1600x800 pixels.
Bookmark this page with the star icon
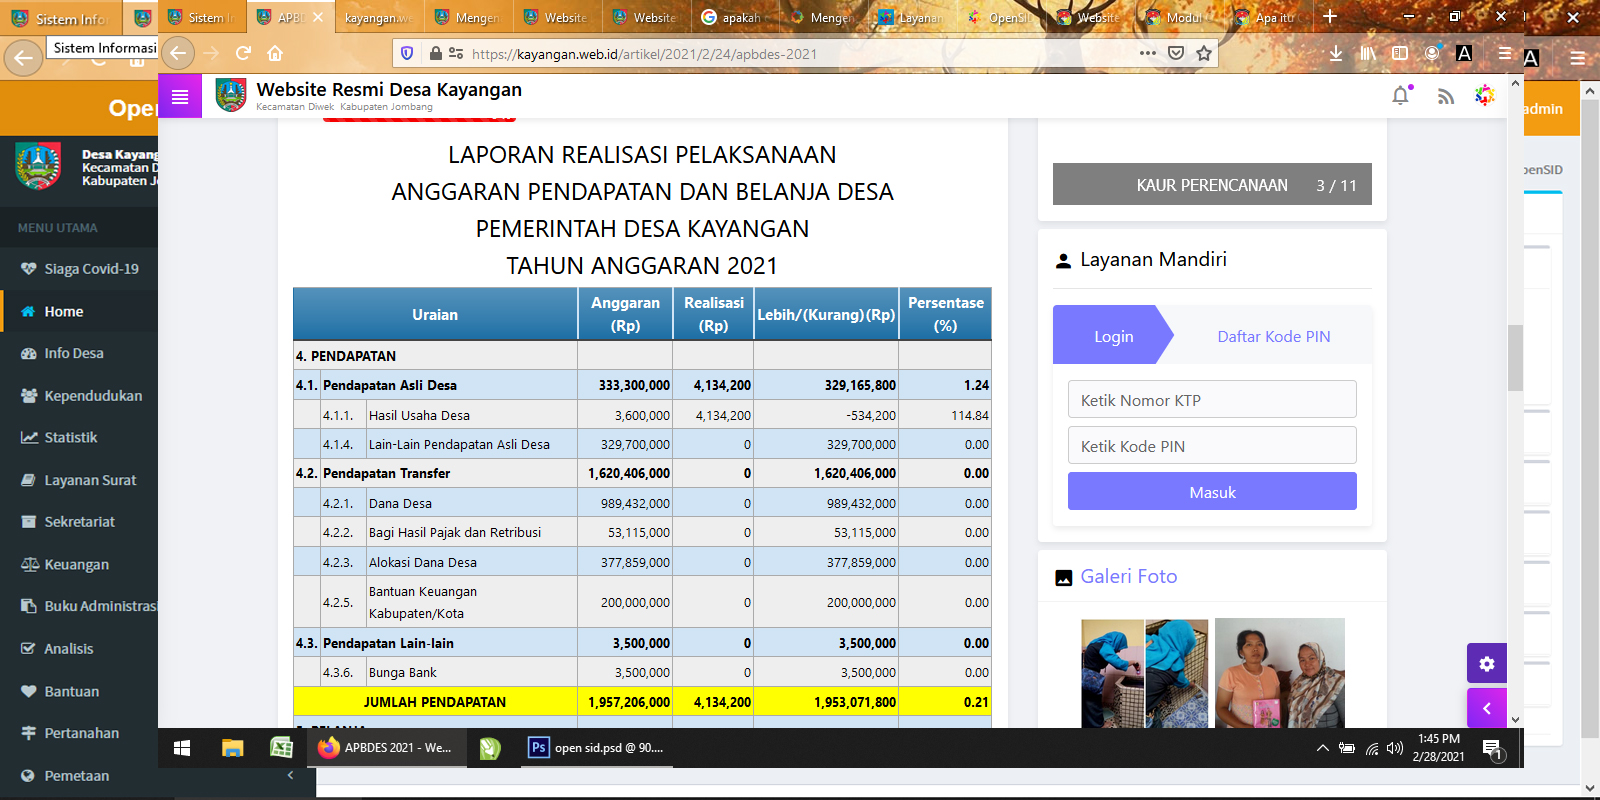tap(1204, 54)
